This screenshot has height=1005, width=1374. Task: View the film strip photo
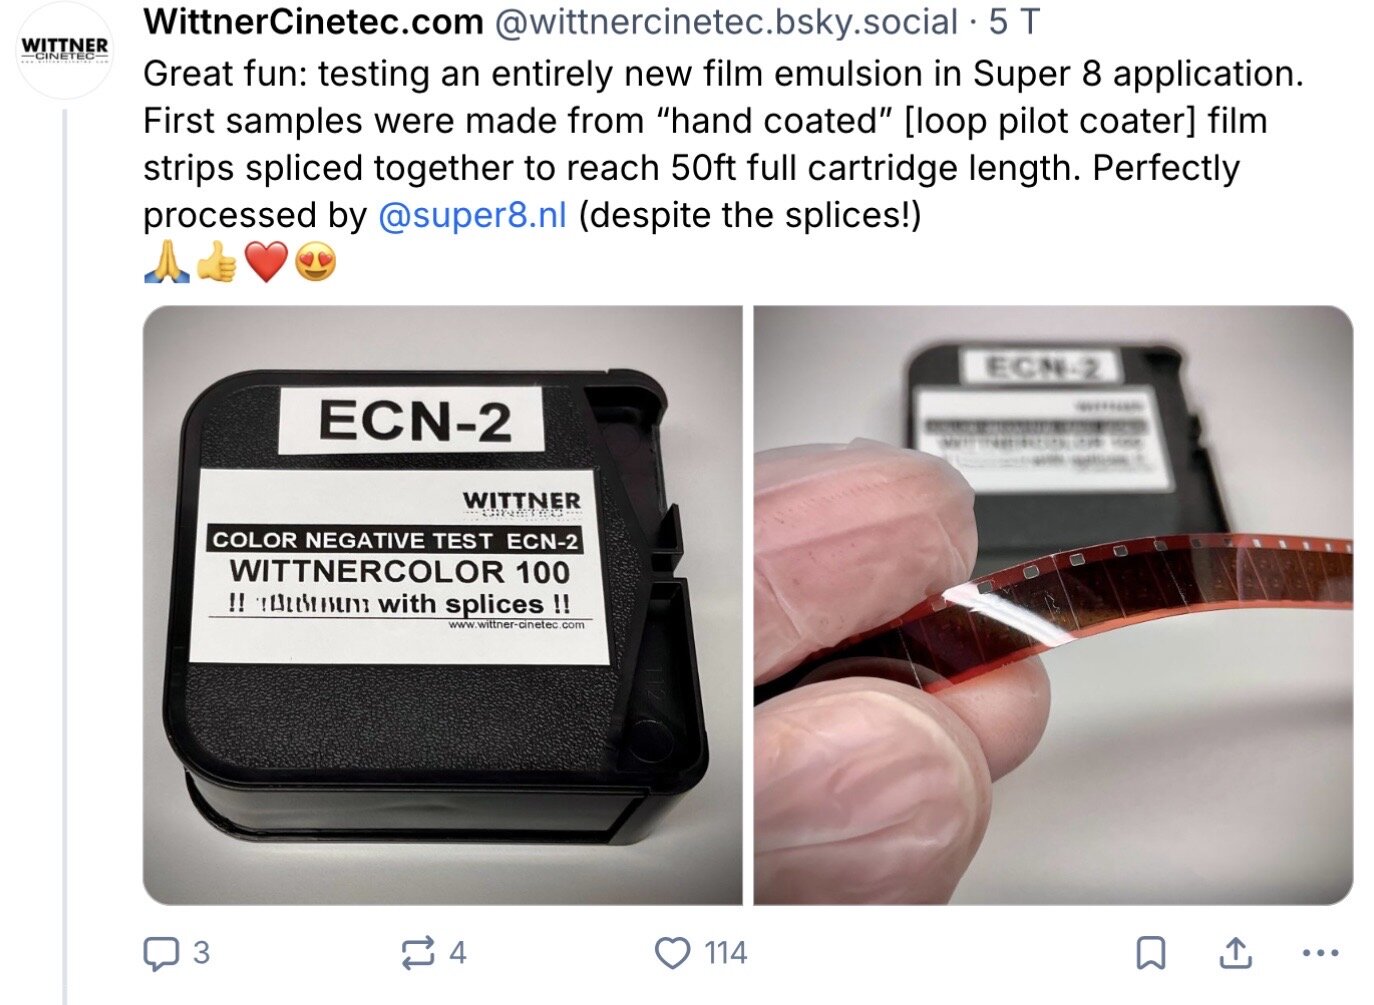coord(1053,605)
